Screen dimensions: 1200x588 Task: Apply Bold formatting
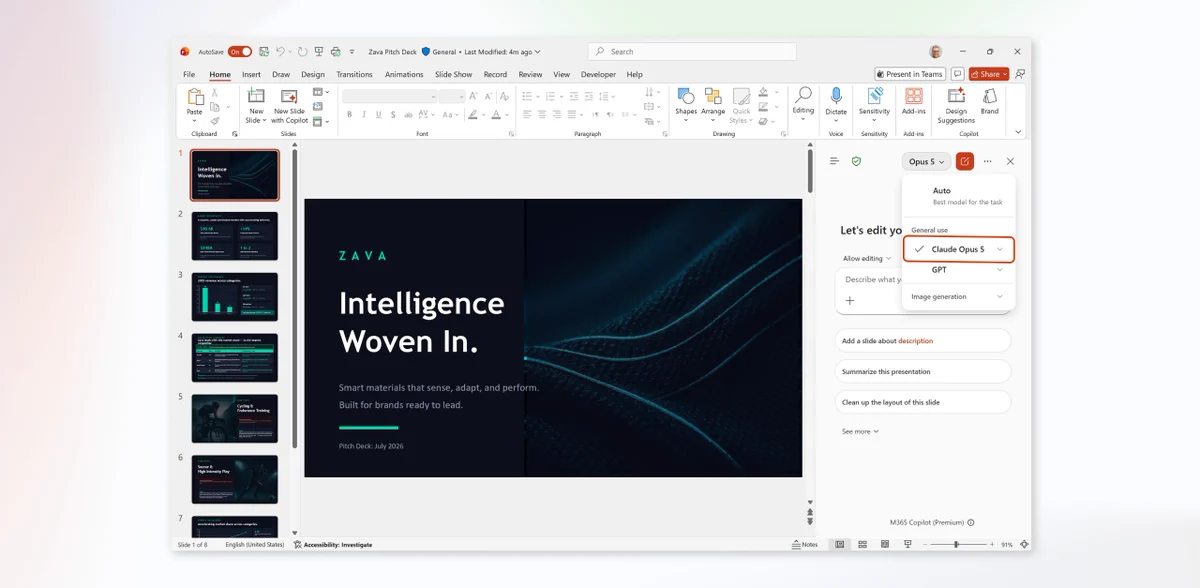349,114
